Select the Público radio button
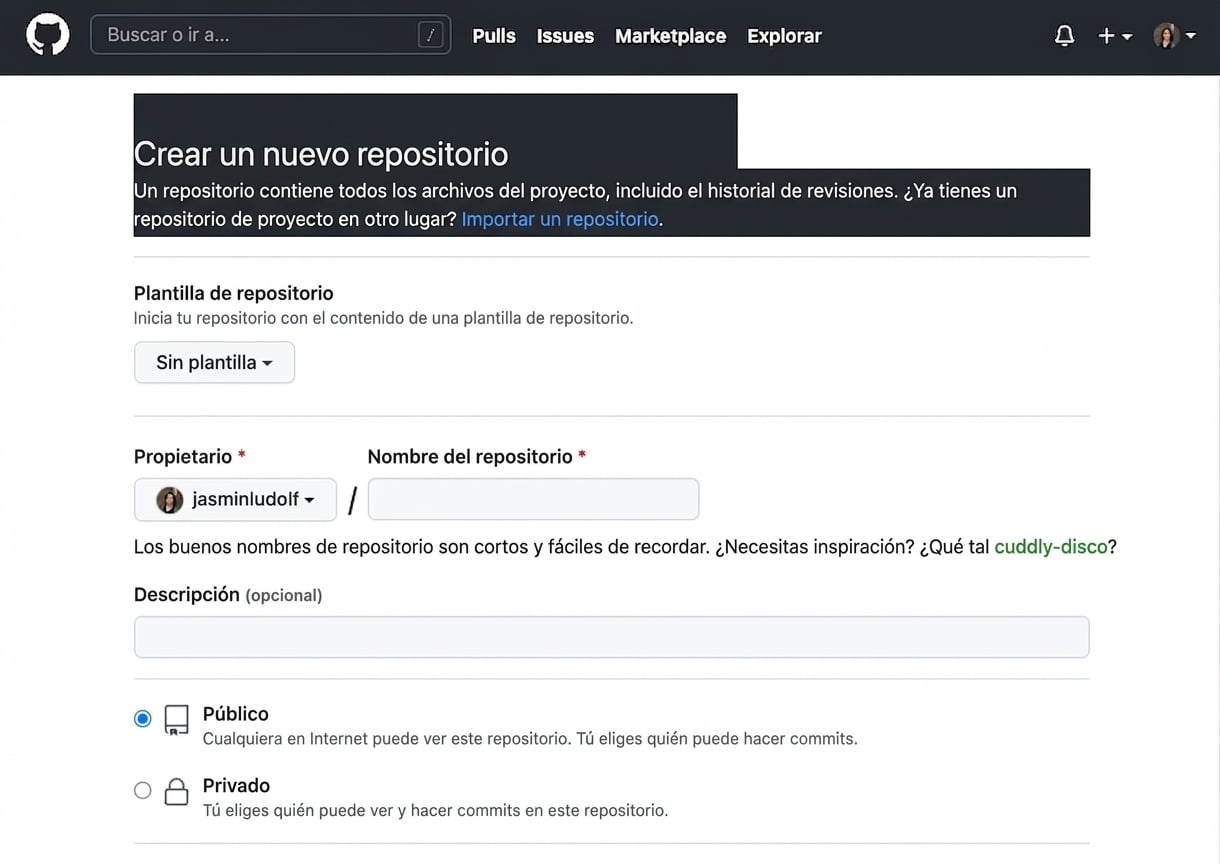1220x864 pixels. (143, 718)
